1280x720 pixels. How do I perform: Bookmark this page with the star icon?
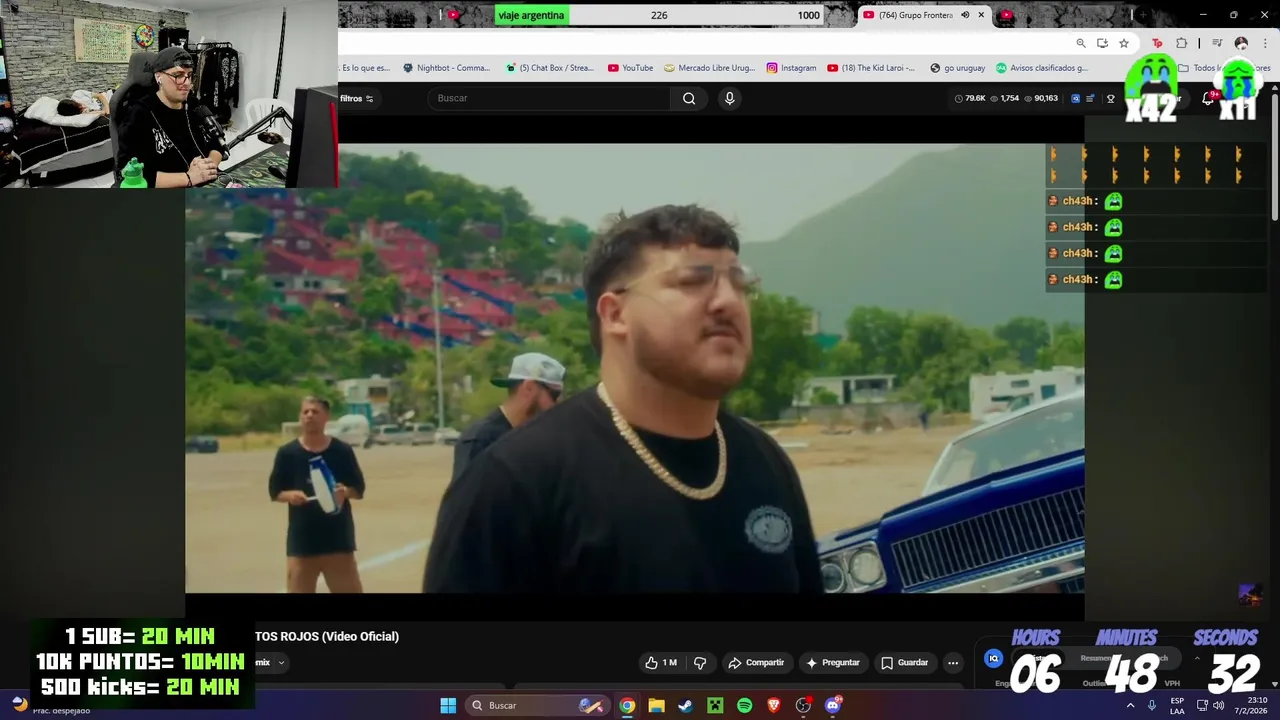coord(1124,43)
